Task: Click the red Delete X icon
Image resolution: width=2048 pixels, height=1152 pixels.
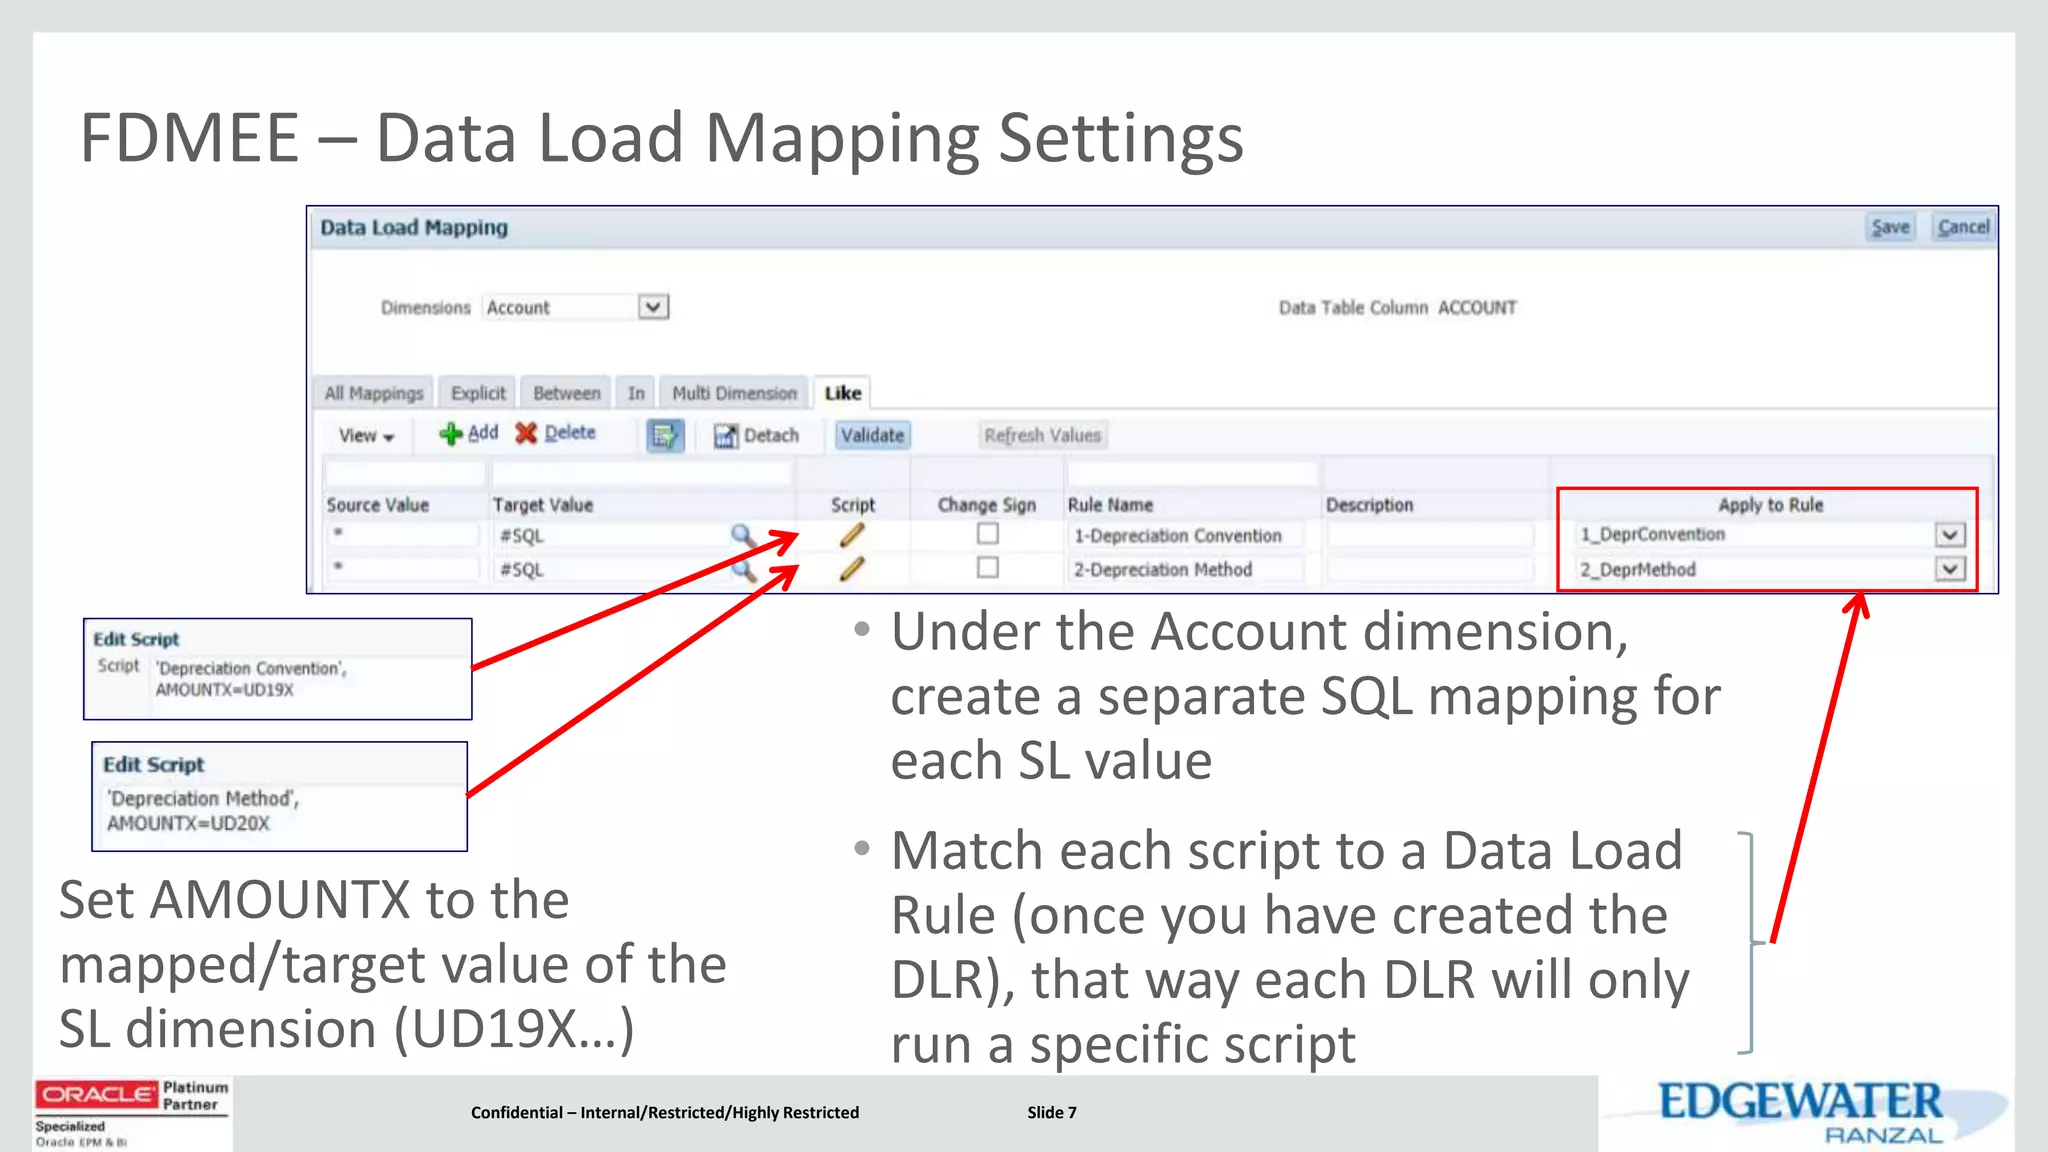Action: 526,433
